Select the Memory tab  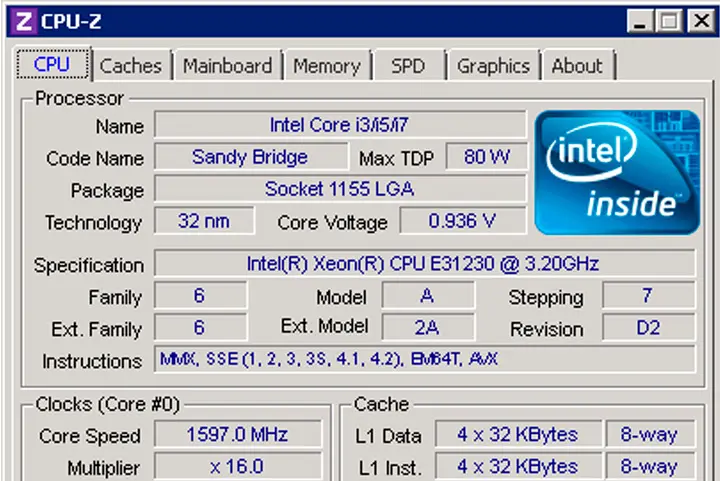click(327, 66)
